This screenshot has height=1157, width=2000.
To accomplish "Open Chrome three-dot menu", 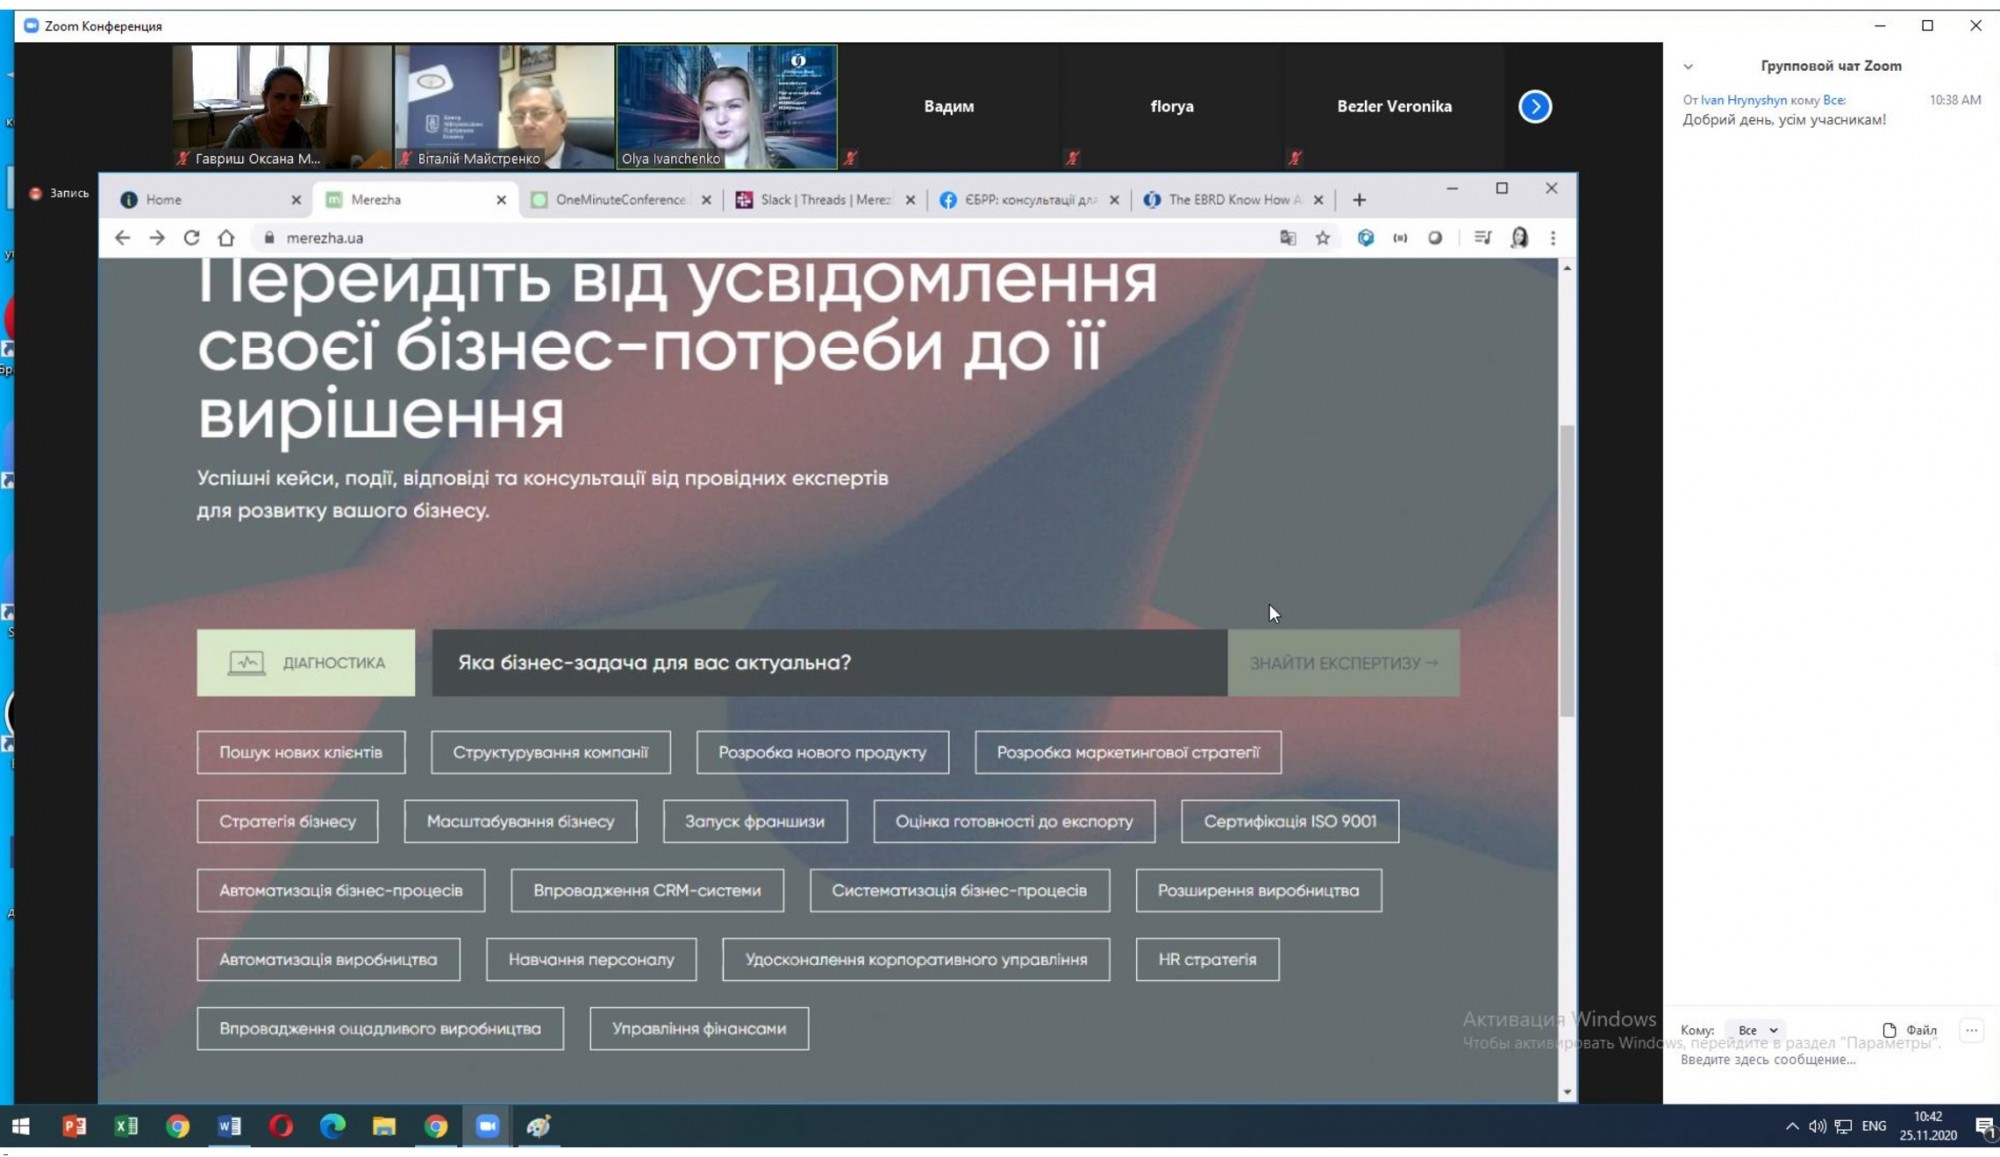I will click(1553, 238).
